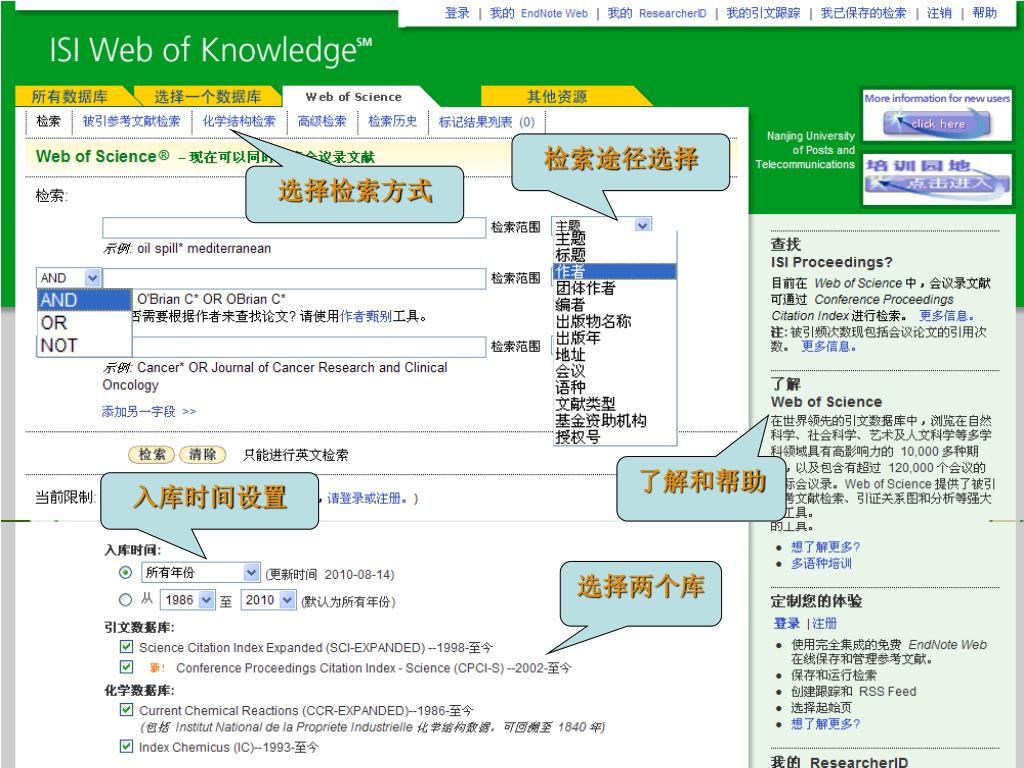The width and height of the screenshot is (1024, 768).
Task: Open the 高级检索 sub-tab
Action: pyautogui.click(x=322, y=121)
